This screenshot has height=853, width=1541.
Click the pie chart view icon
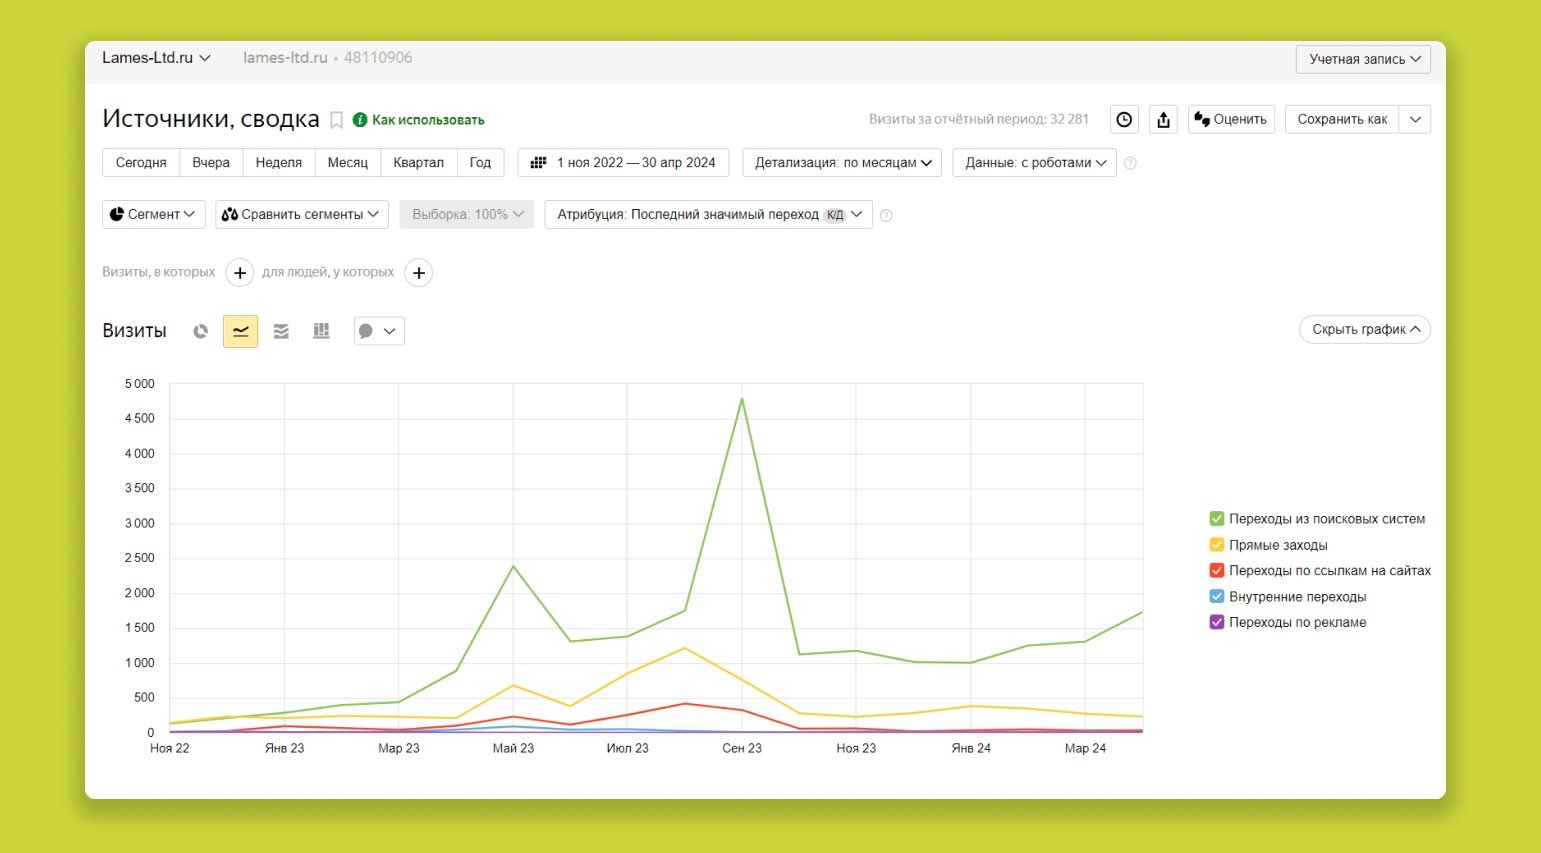tap(201, 331)
